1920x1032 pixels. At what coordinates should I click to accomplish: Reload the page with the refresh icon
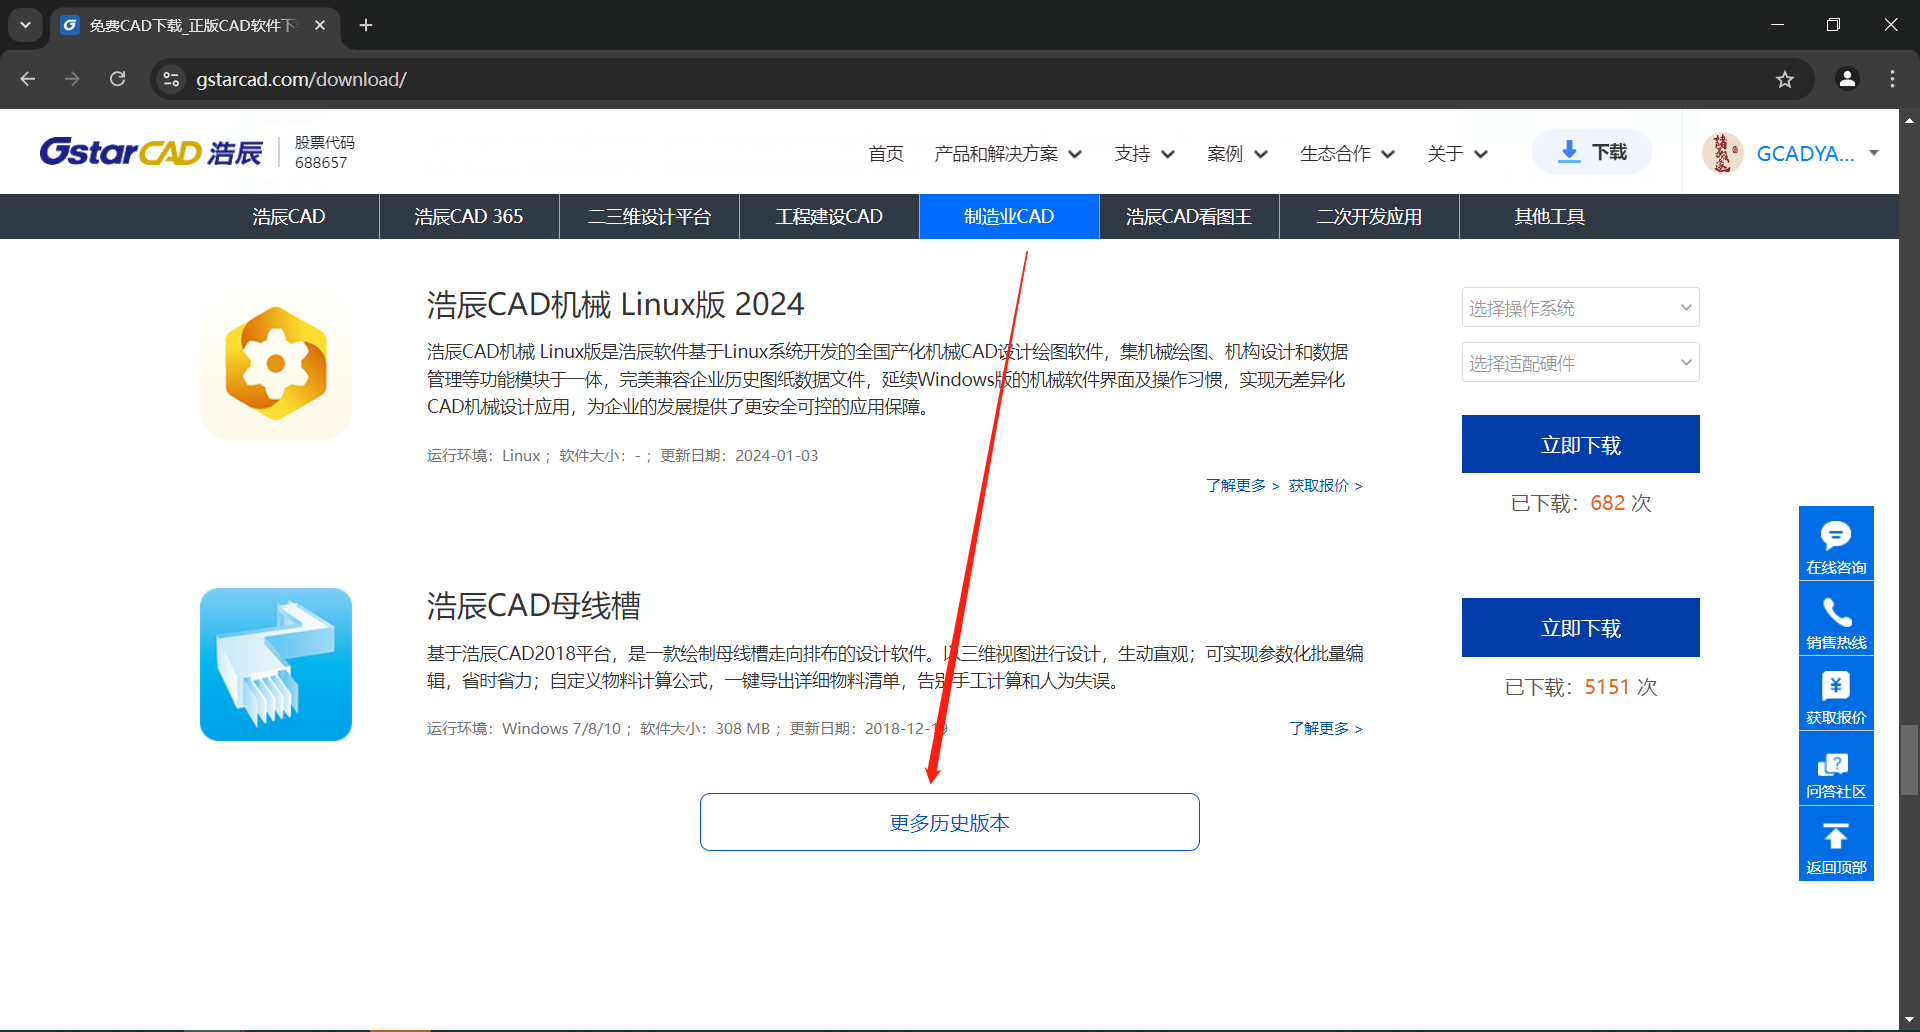pos(117,79)
